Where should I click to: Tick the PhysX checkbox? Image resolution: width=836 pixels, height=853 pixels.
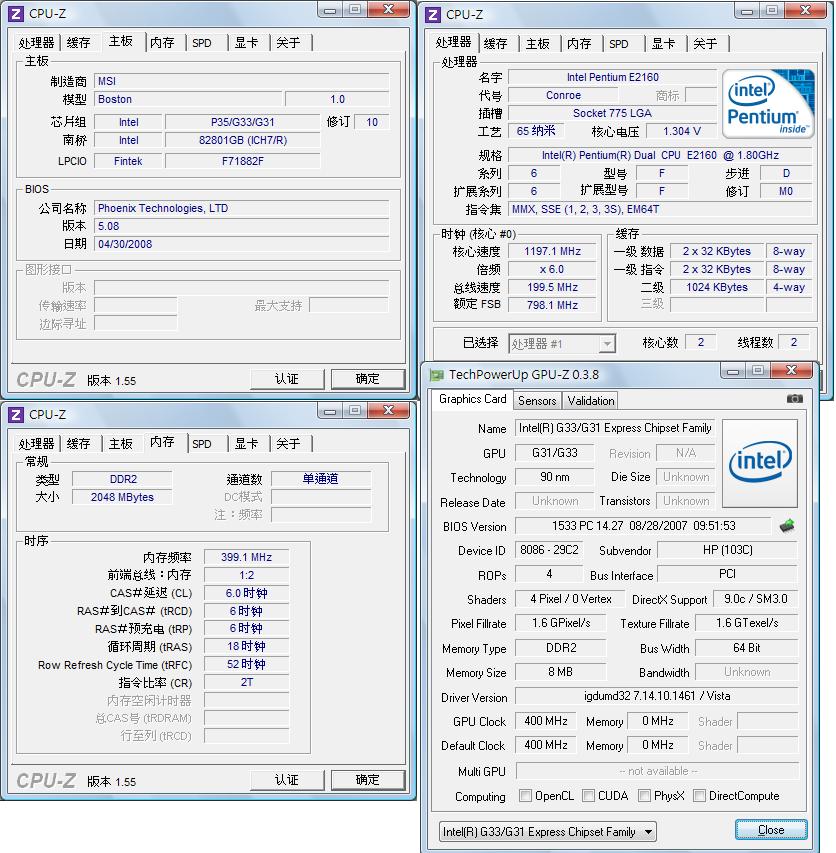644,796
